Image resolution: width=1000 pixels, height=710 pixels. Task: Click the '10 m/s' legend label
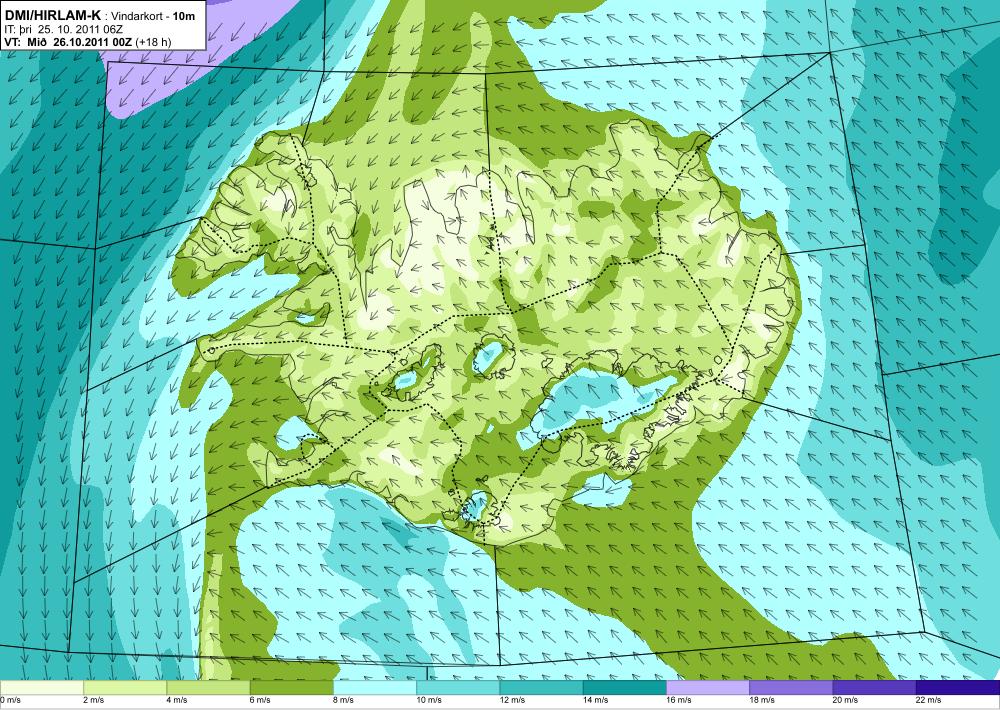click(429, 700)
